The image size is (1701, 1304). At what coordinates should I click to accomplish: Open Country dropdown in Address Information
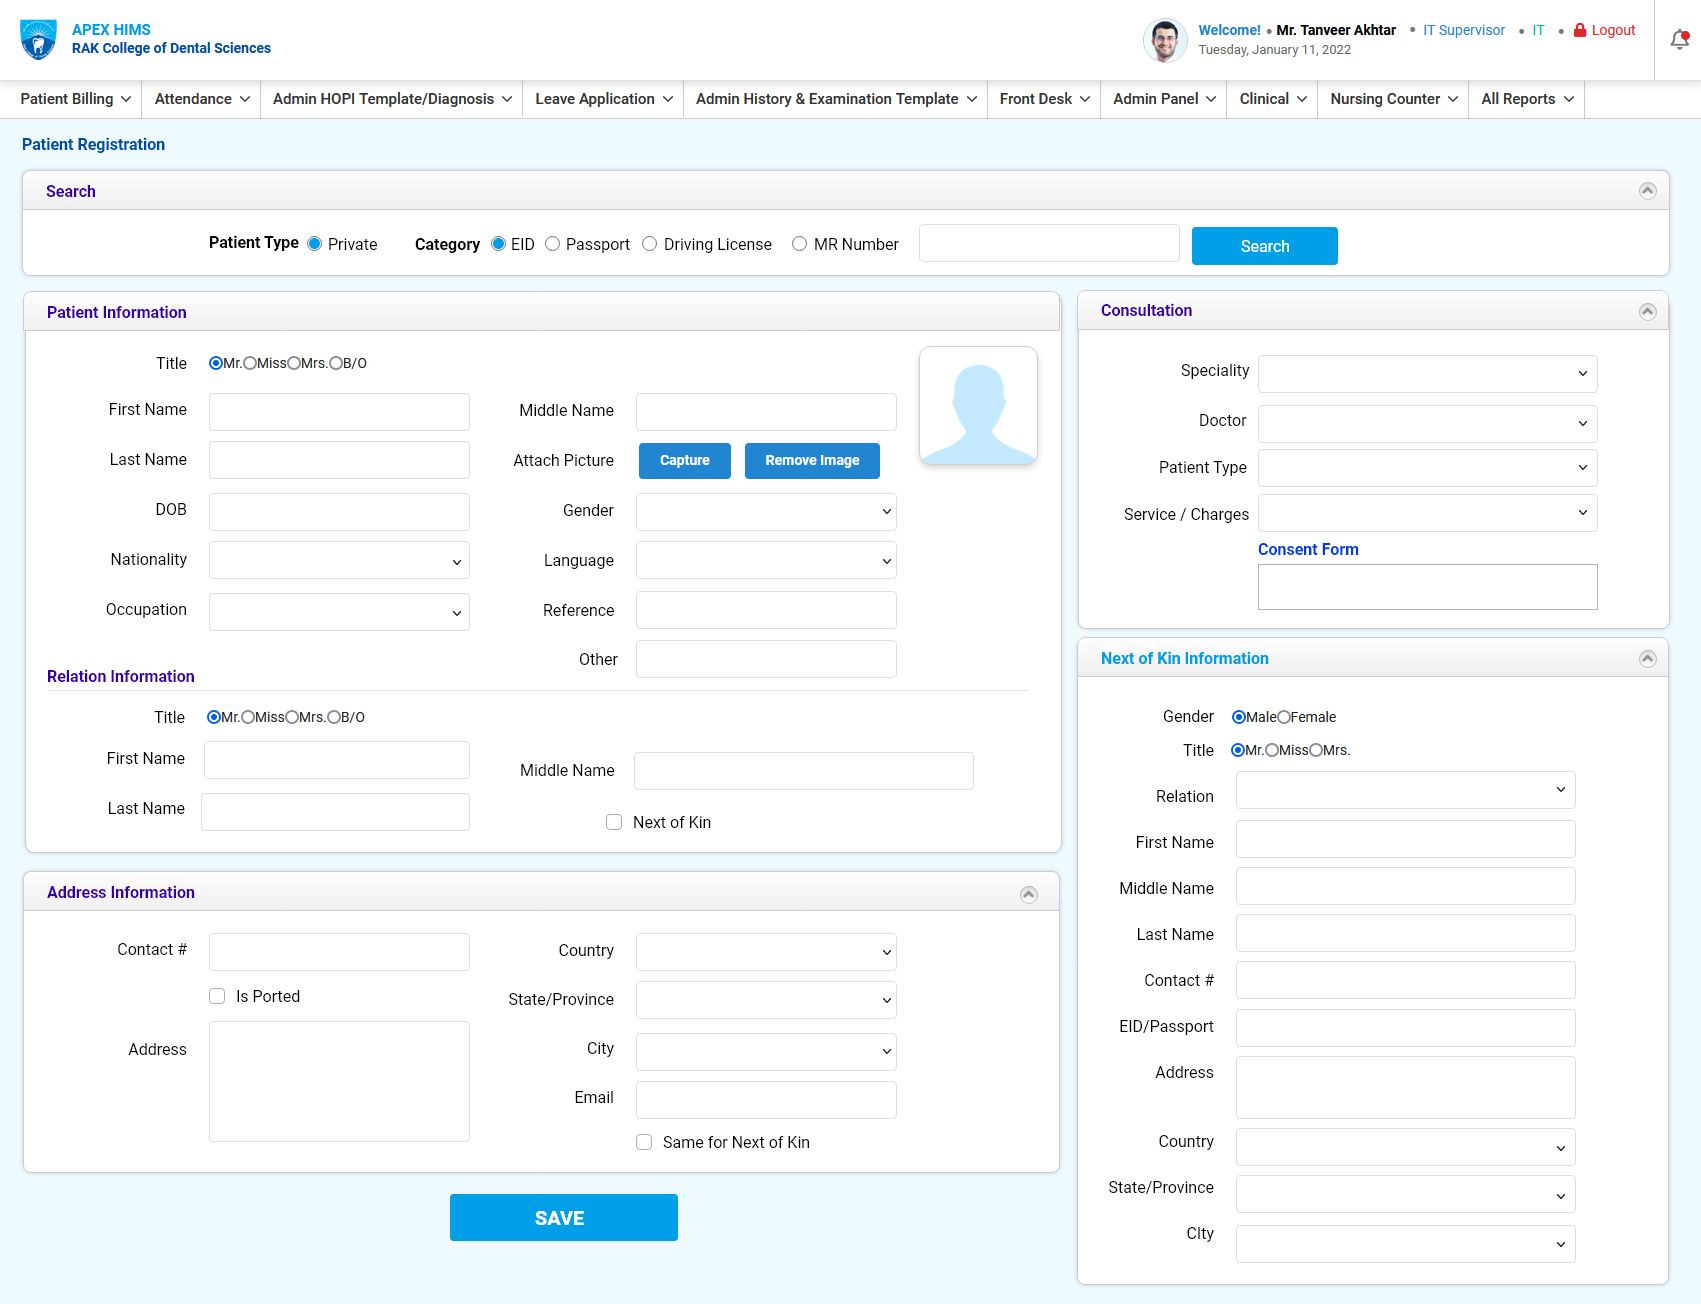[766, 952]
